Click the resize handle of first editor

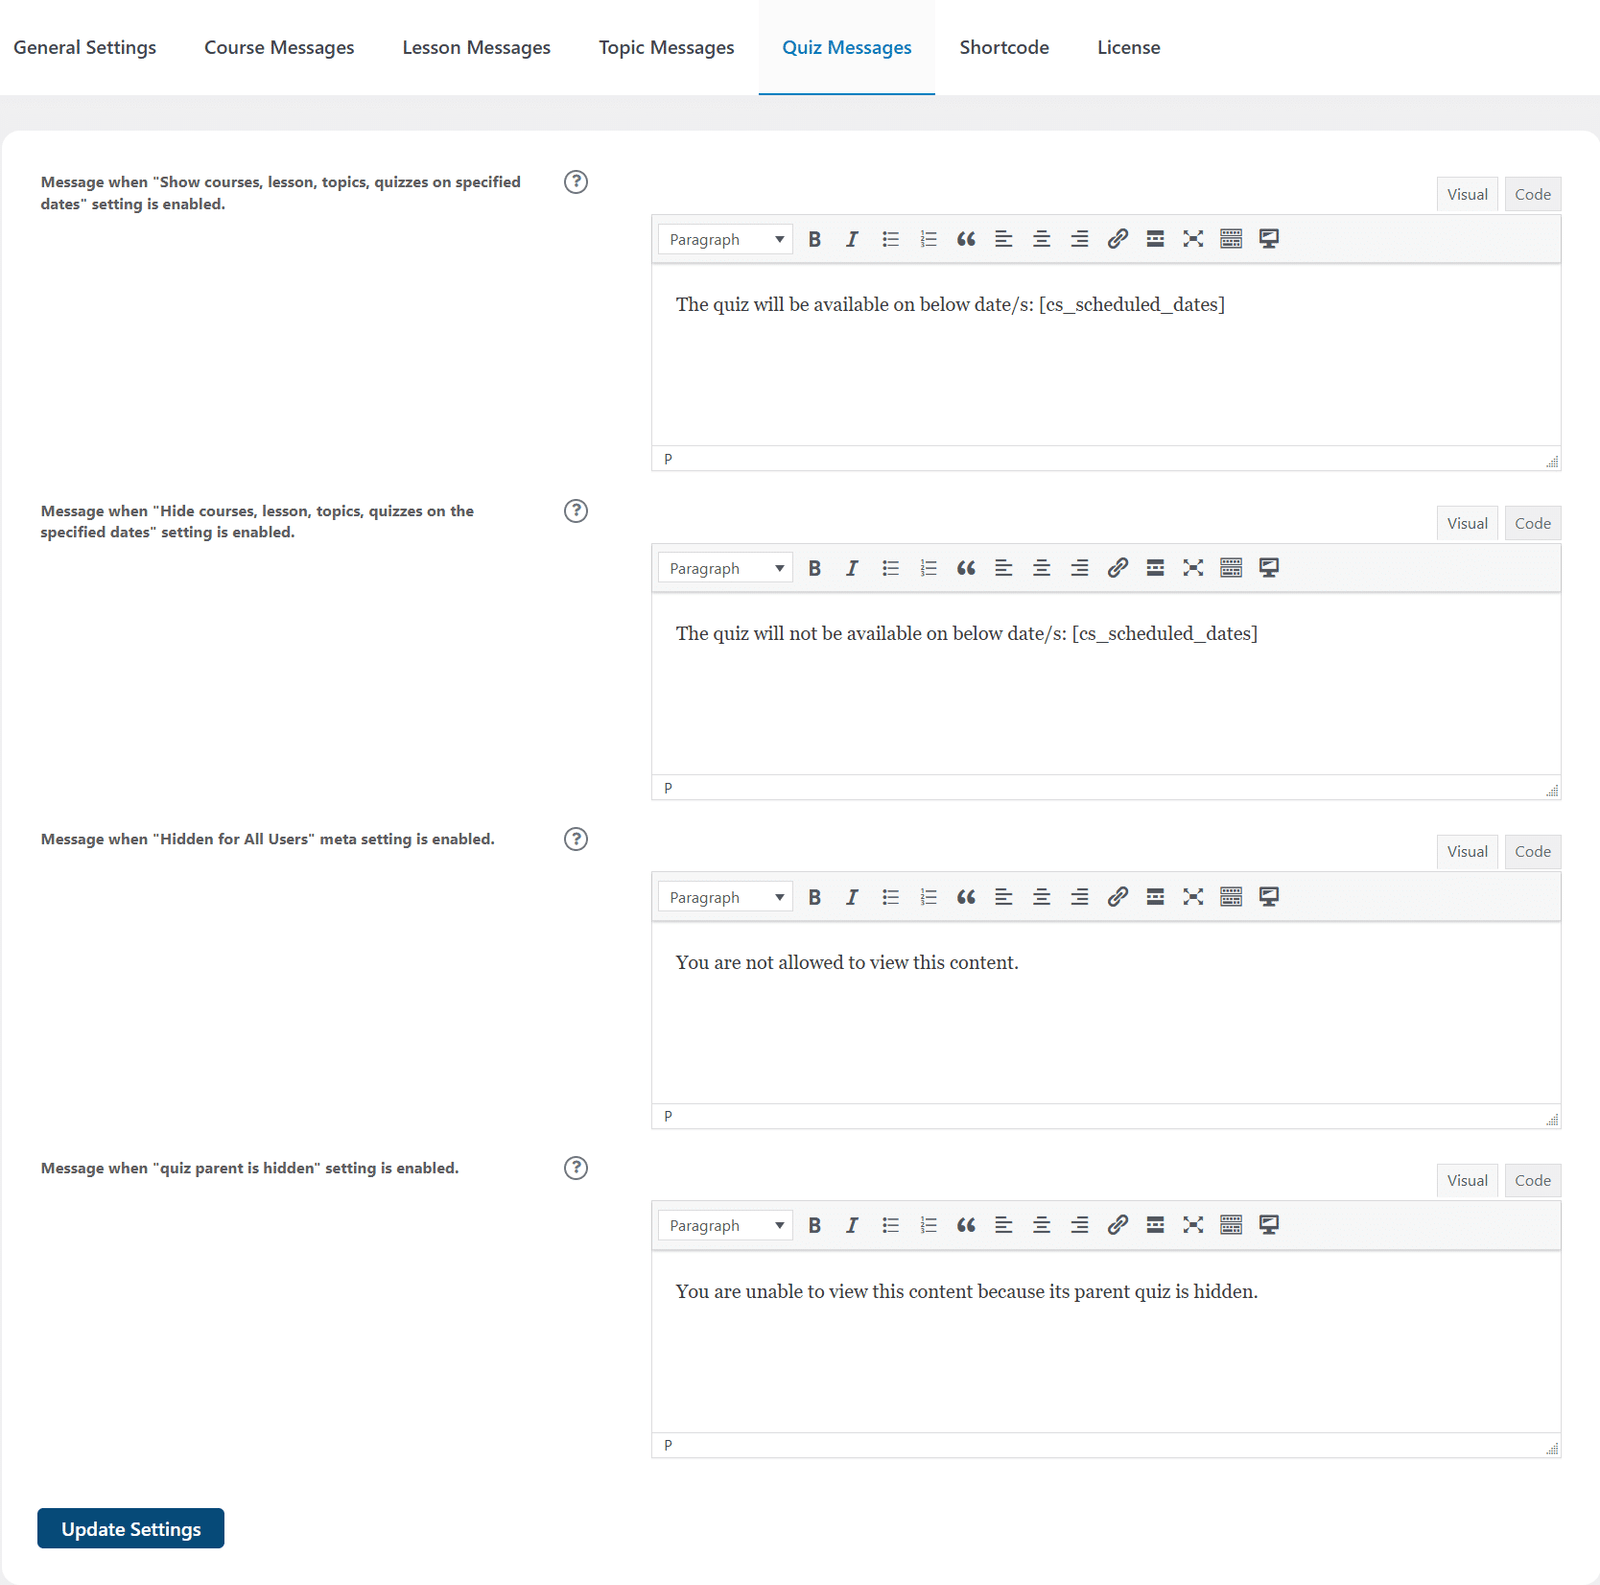pyautogui.click(x=1552, y=462)
